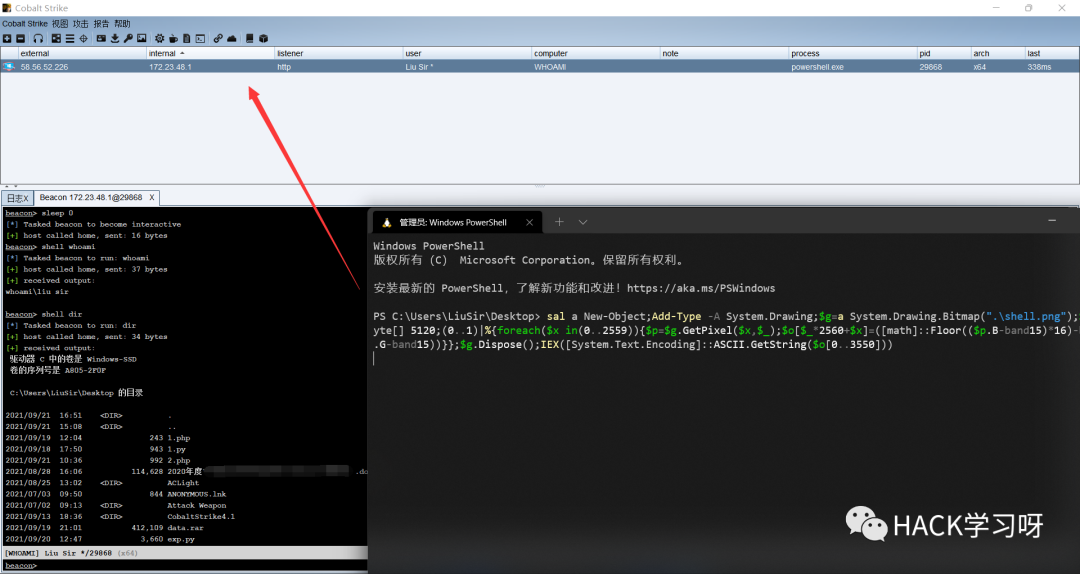The height and width of the screenshot is (574, 1080).
Task: Select internal IP 172.23.48.1 cell
Action: pos(170,67)
